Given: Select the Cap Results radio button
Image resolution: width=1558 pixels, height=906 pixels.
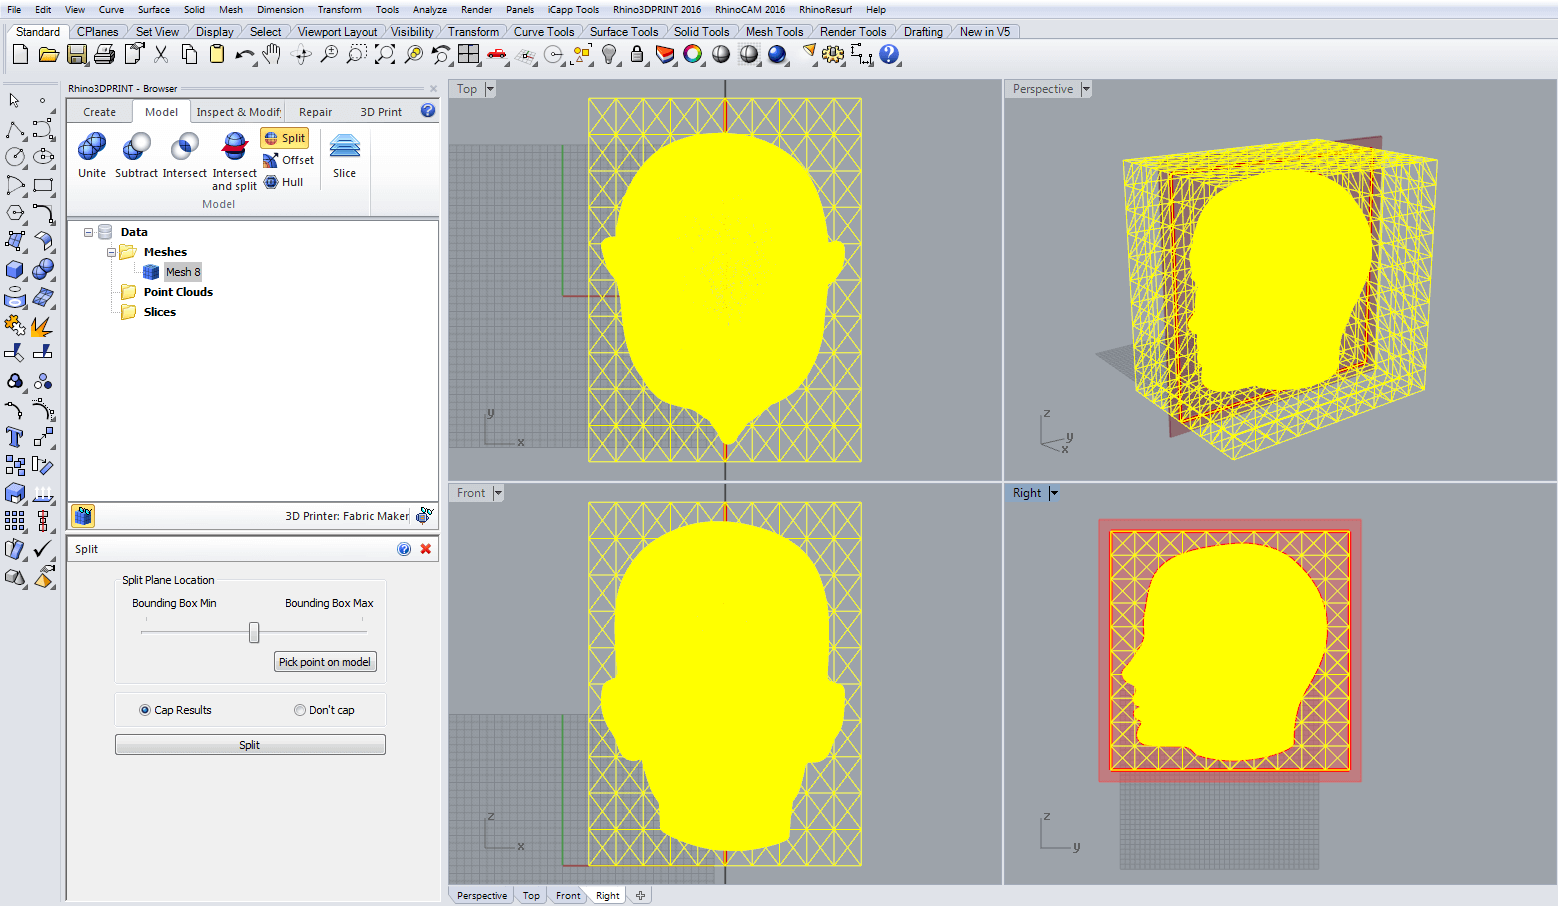Looking at the screenshot, I should (x=145, y=710).
